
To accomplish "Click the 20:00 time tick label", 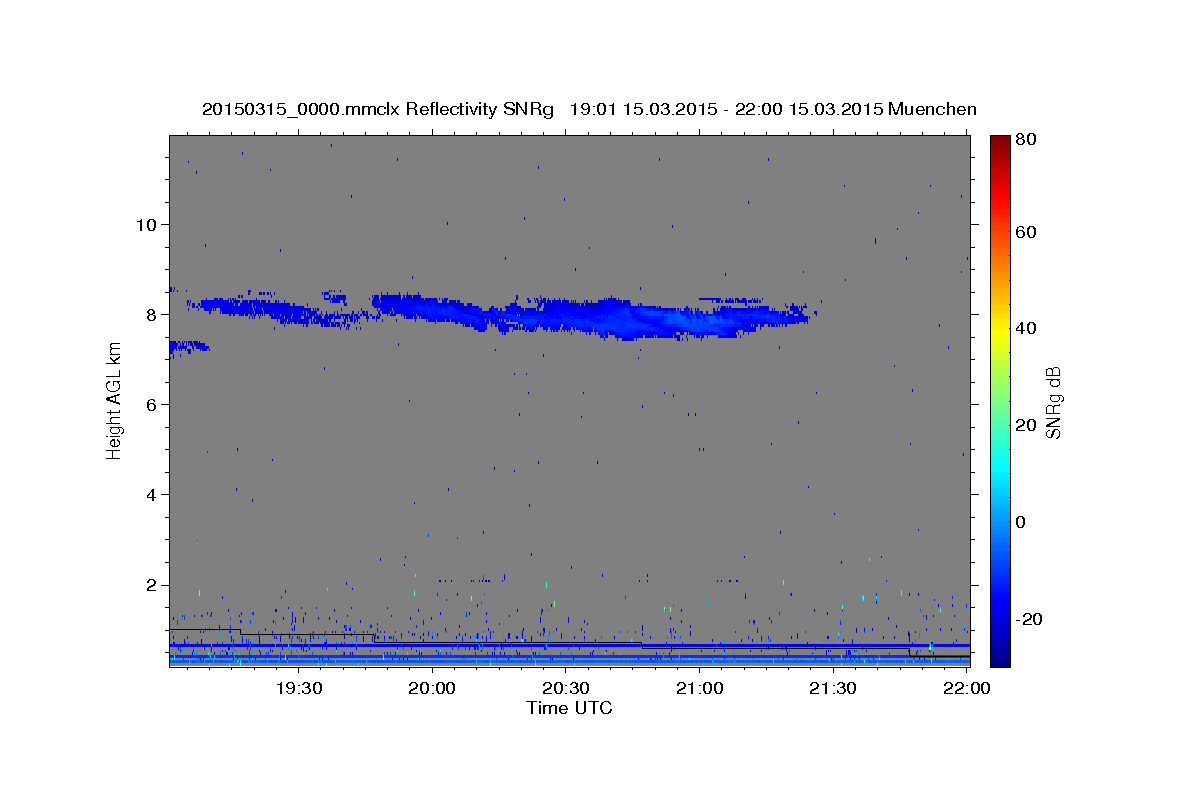I will pos(432,688).
